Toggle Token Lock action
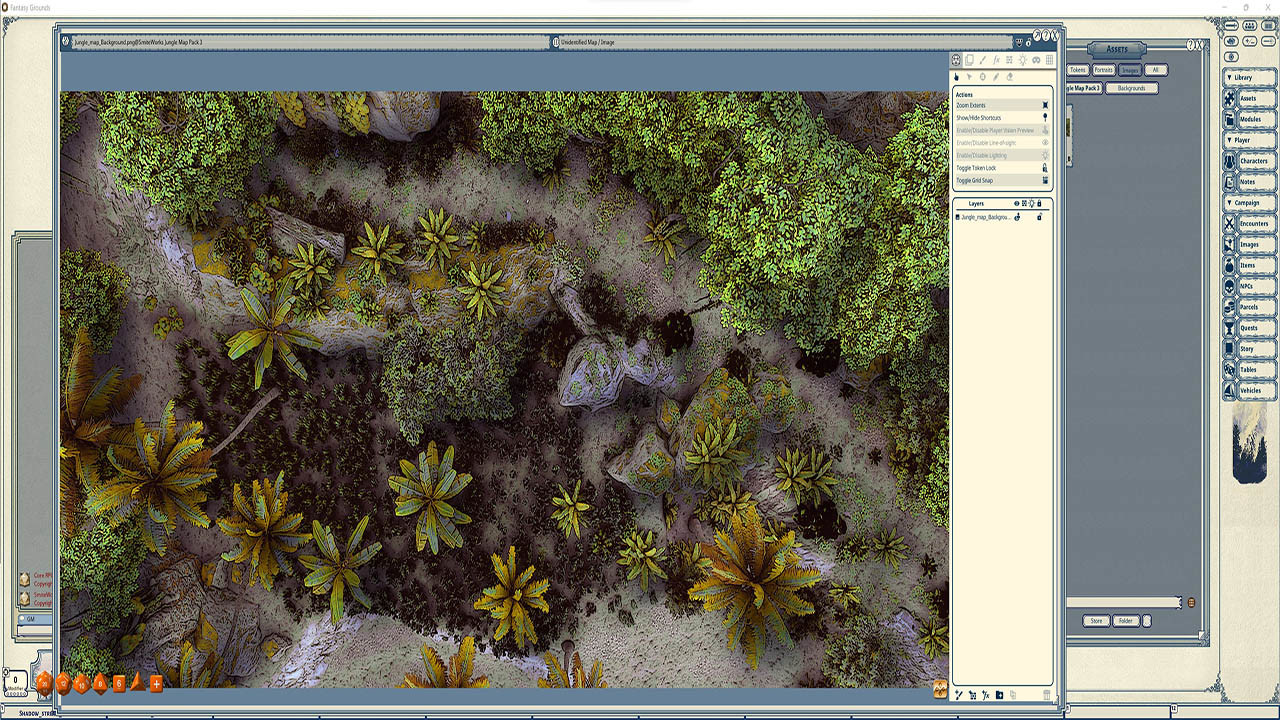The width and height of the screenshot is (1280, 720). (x=1000, y=168)
